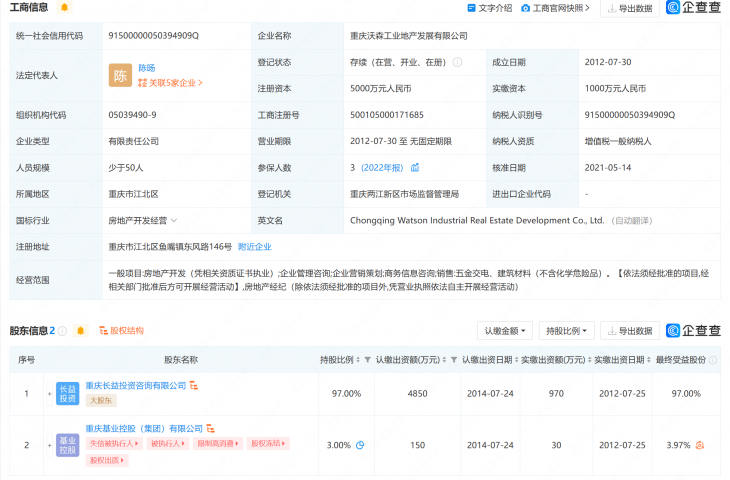The image size is (730, 480).
Task: Open the 2022年报 link
Action: click(x=382, y=168)
